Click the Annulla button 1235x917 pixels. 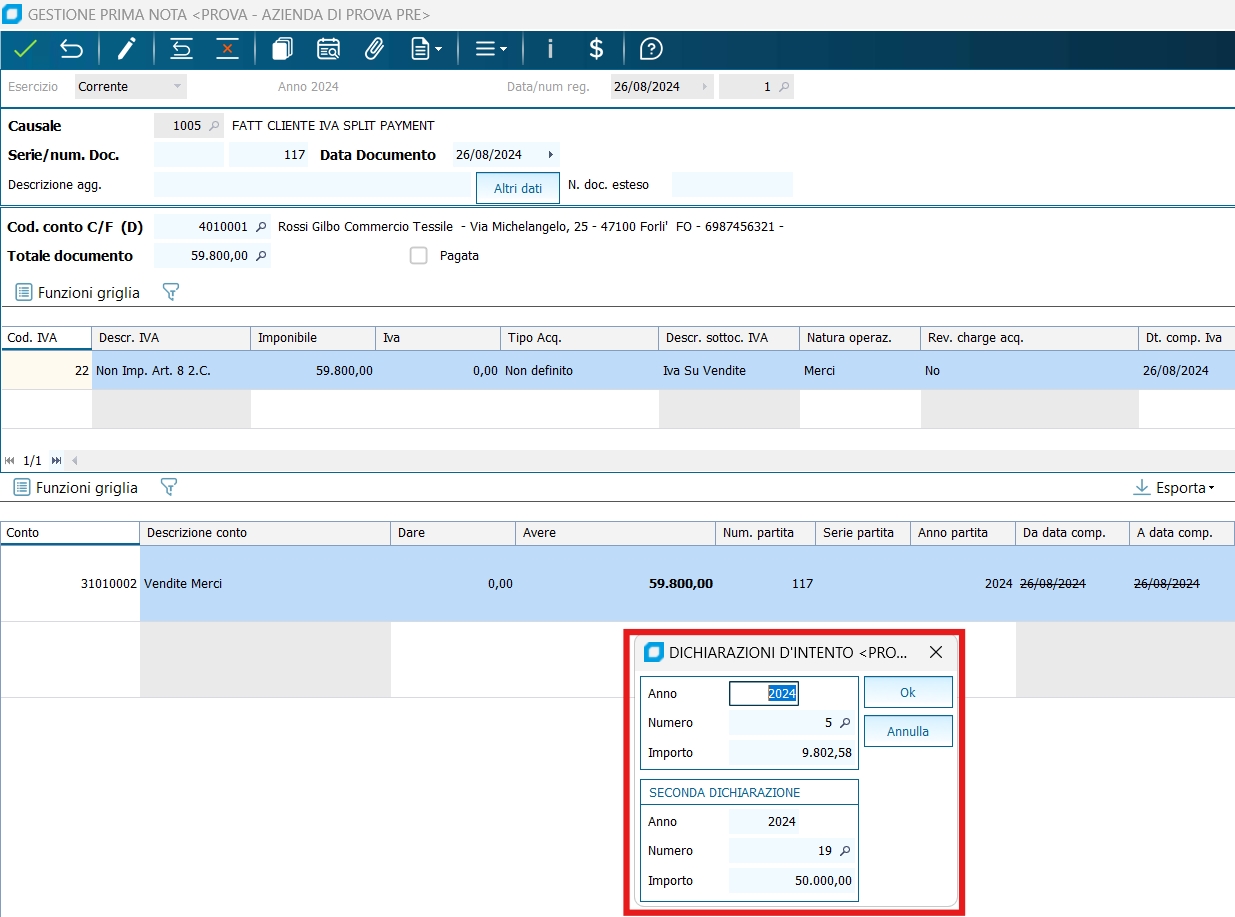(908, 731)
